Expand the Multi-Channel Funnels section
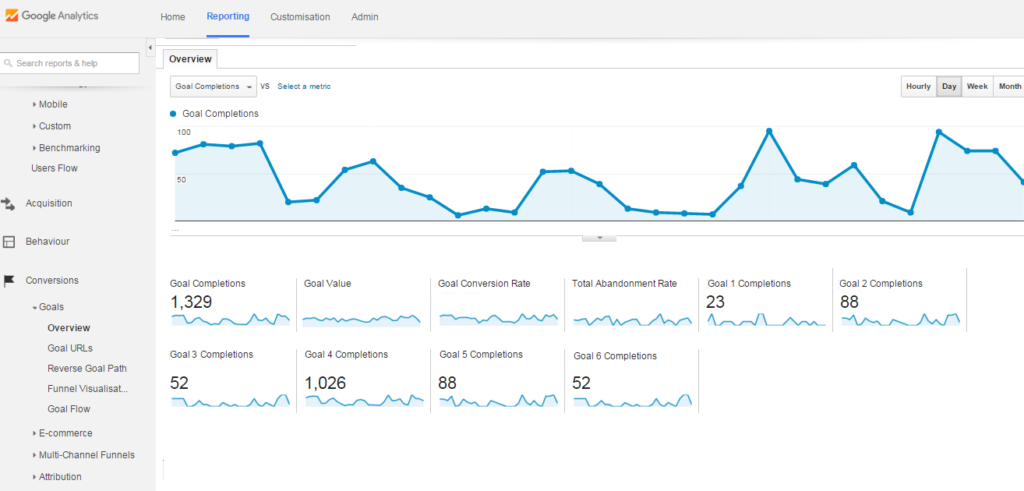The height and width of the screenshot is (491, 1024). point(83,455)
